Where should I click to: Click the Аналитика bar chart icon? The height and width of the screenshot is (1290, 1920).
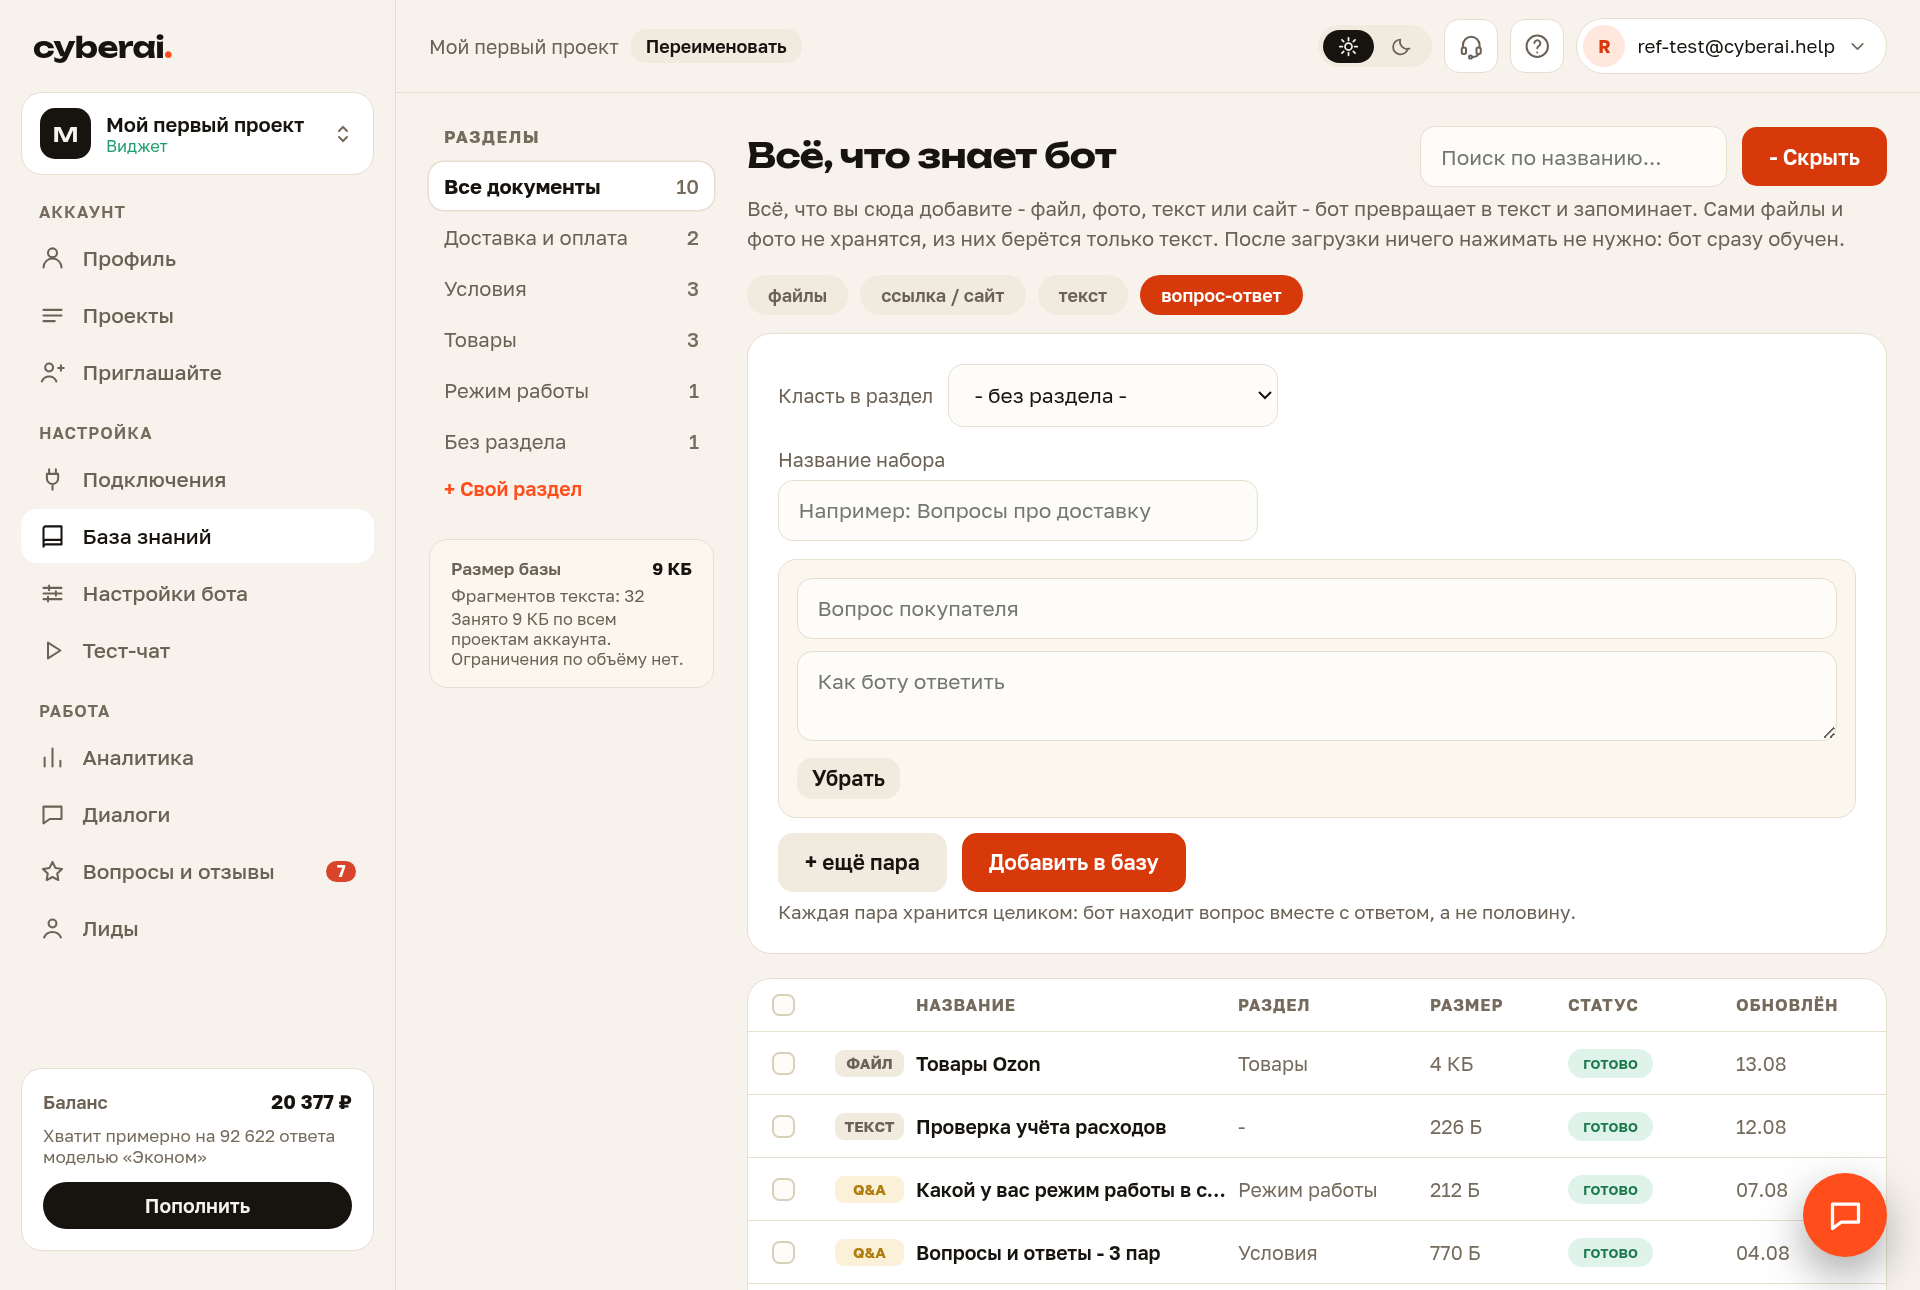click(x=53, y=758)
